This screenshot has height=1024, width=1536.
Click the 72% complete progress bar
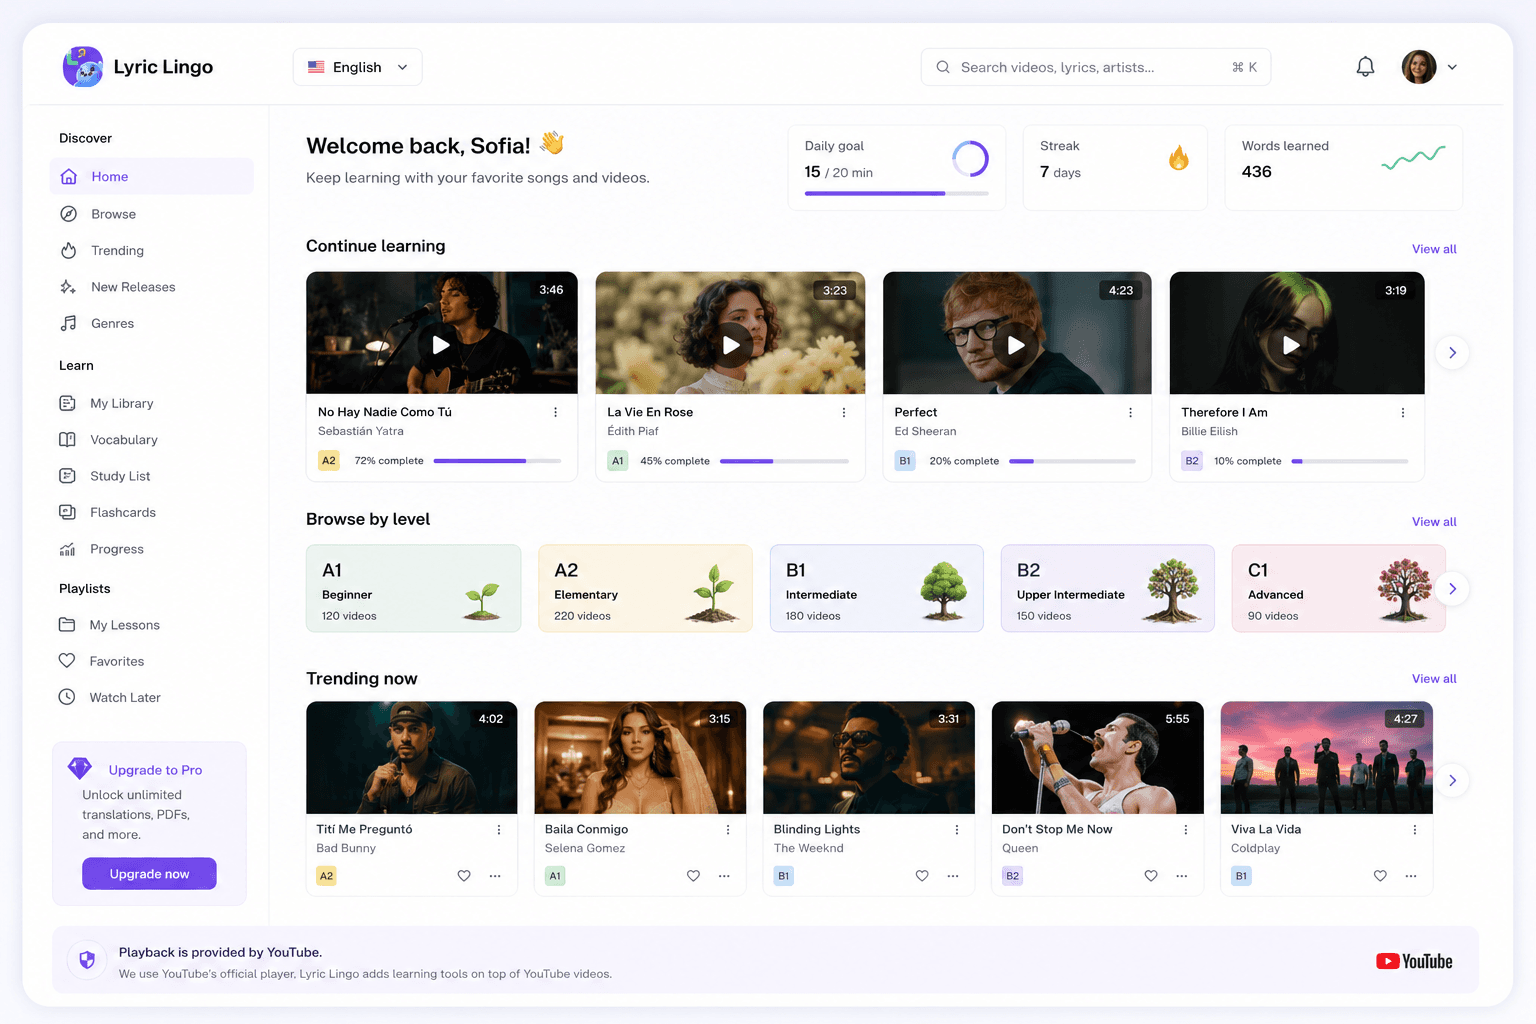497,461
